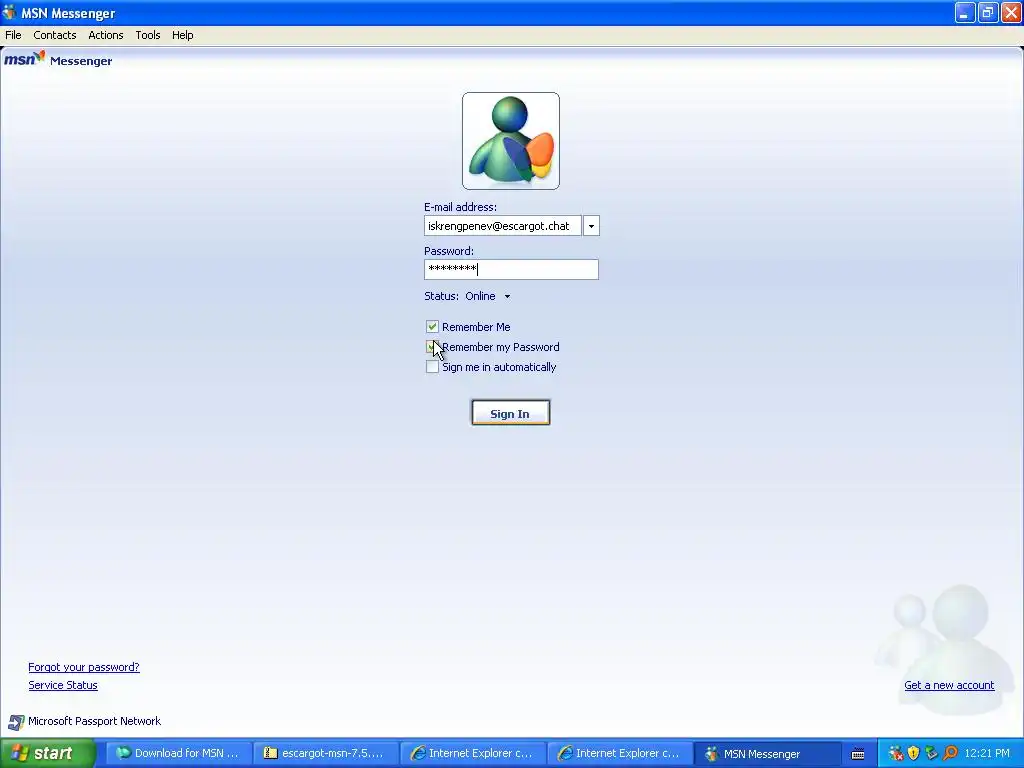Click the Sign In button
The image size is (1024, 768).
click(511, 413)
